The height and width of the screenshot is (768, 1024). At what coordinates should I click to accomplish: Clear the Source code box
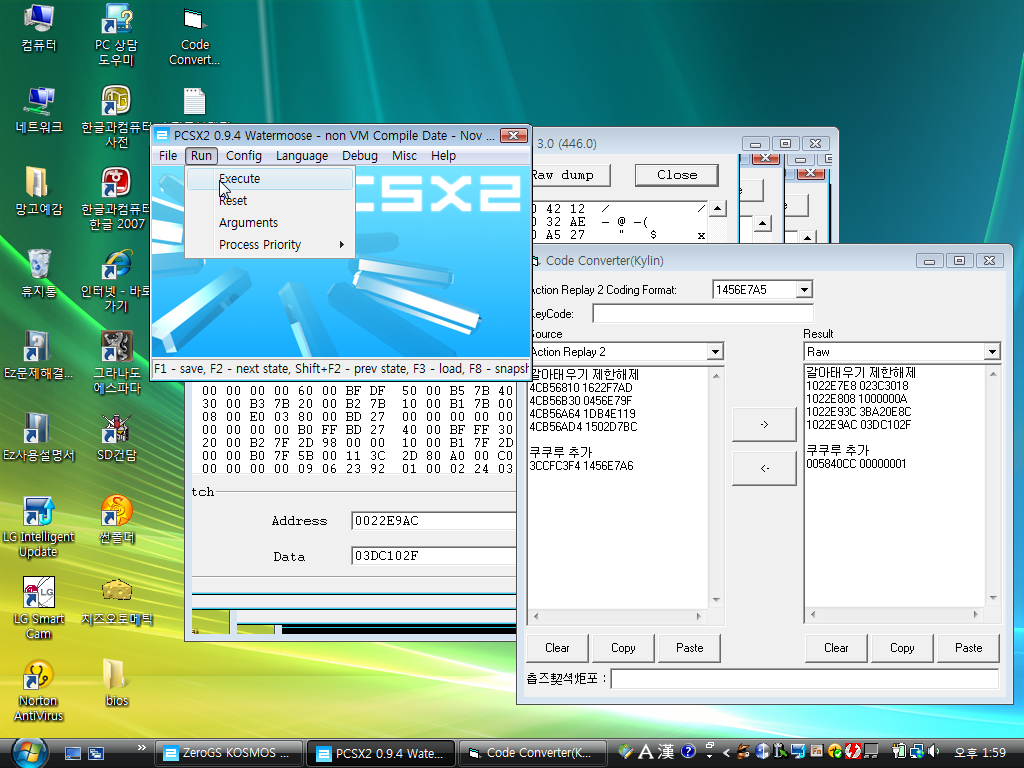click(557, 648)
